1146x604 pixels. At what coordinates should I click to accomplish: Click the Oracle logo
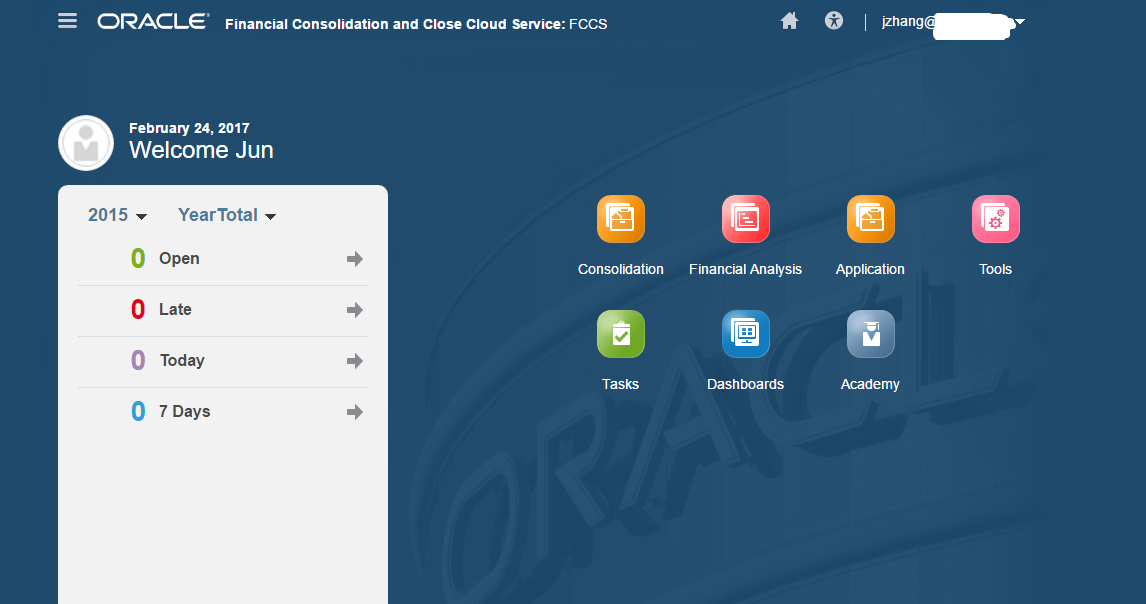(x=153, y=22)
